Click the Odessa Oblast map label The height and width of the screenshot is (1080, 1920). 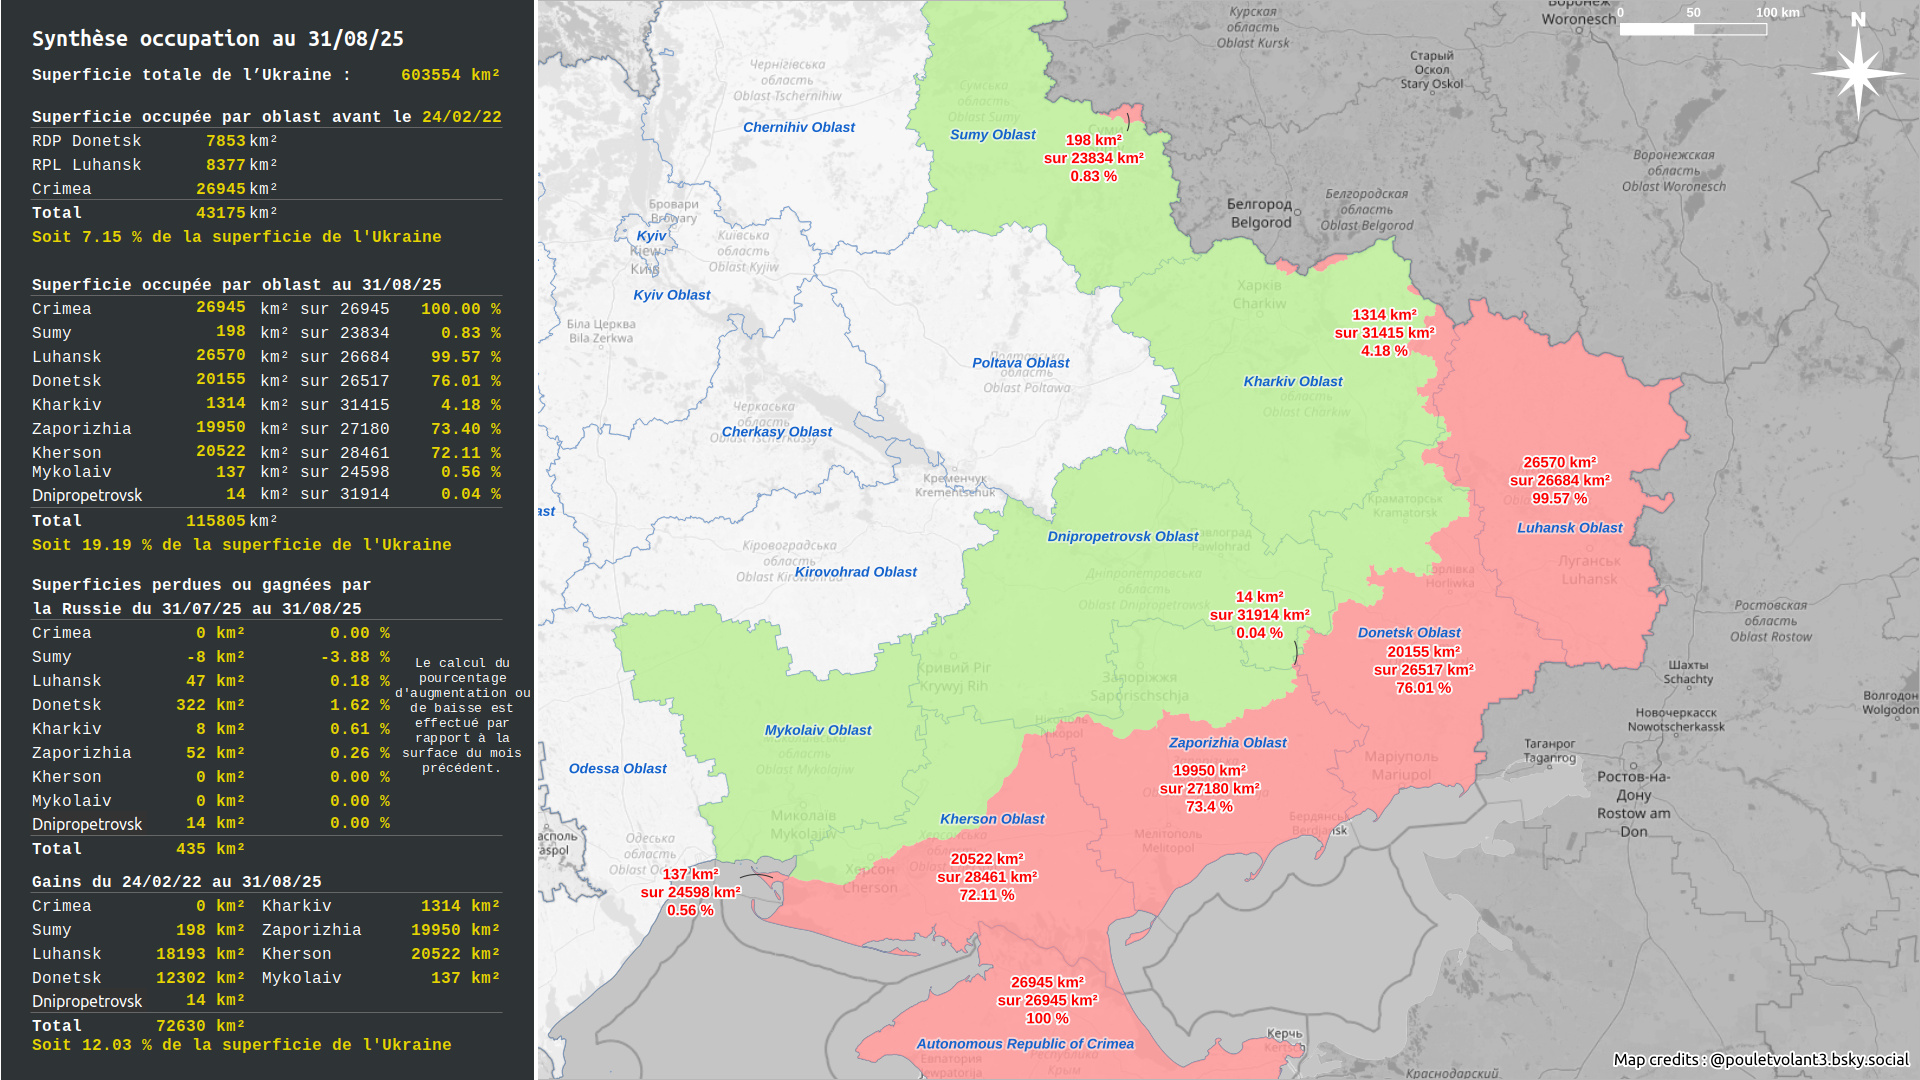617,769
